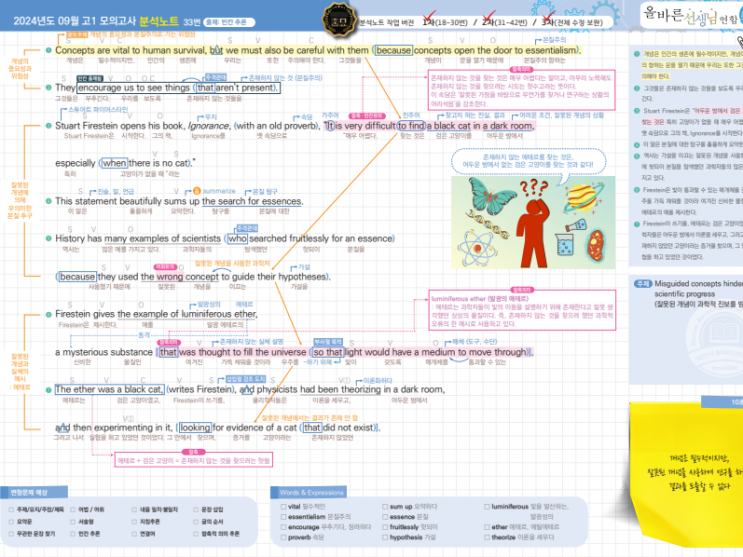This screenshot has height=557, width=743.
Task: Click the orange summarize circle icon
Action: tap(197, 191)
